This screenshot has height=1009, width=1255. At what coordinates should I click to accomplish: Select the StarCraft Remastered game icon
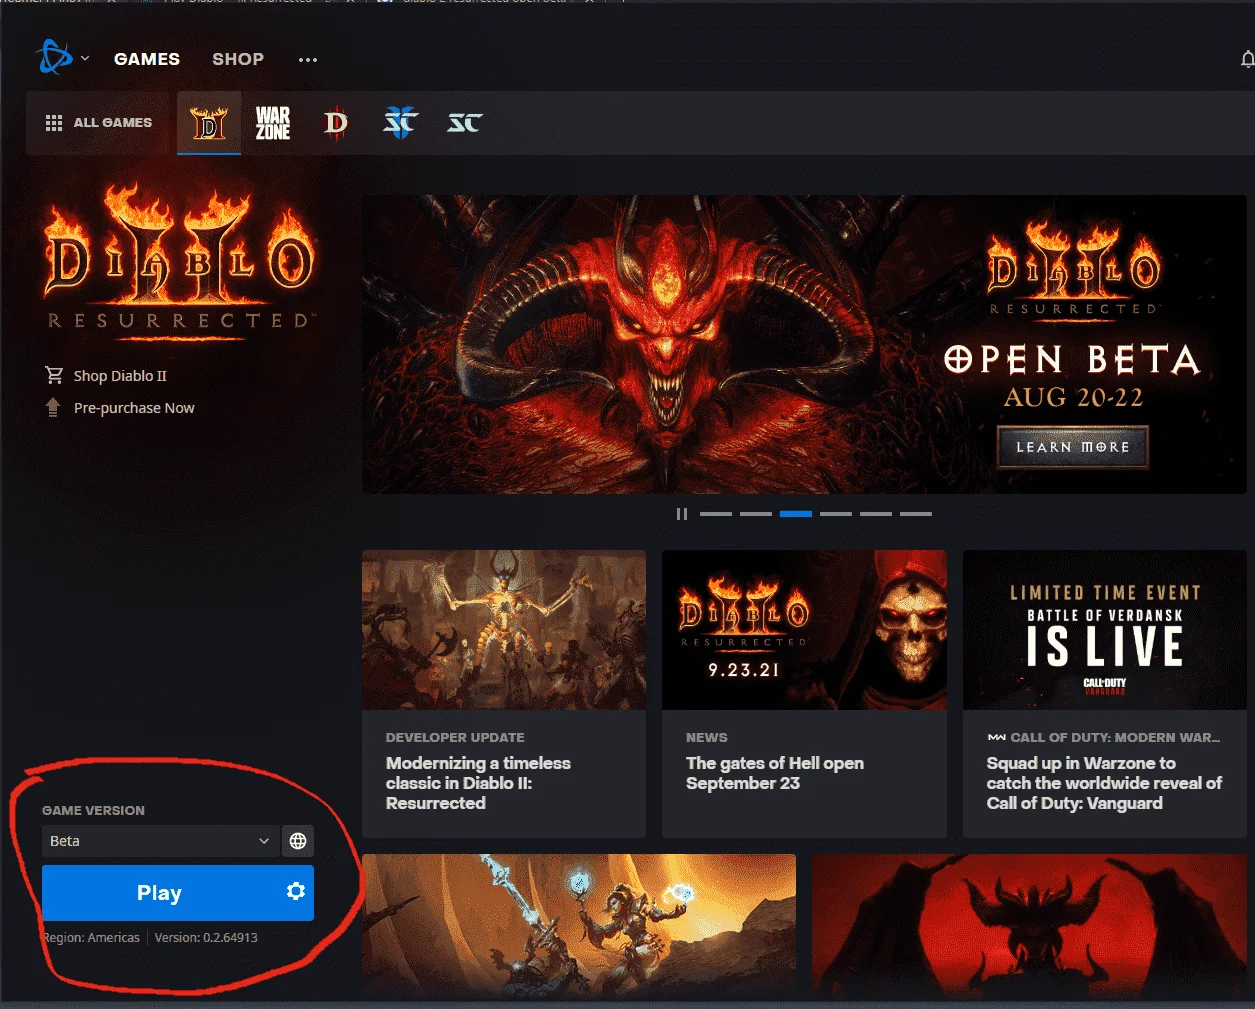pyautogui.click(x=465, y=123)
